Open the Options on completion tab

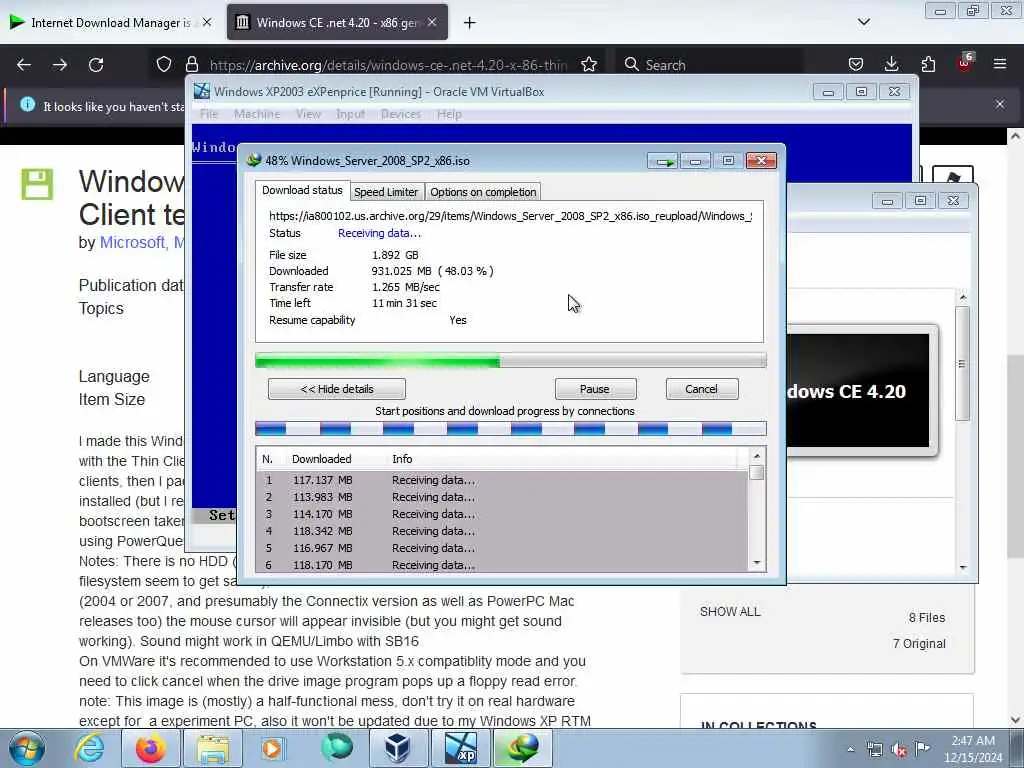point(483,192)
